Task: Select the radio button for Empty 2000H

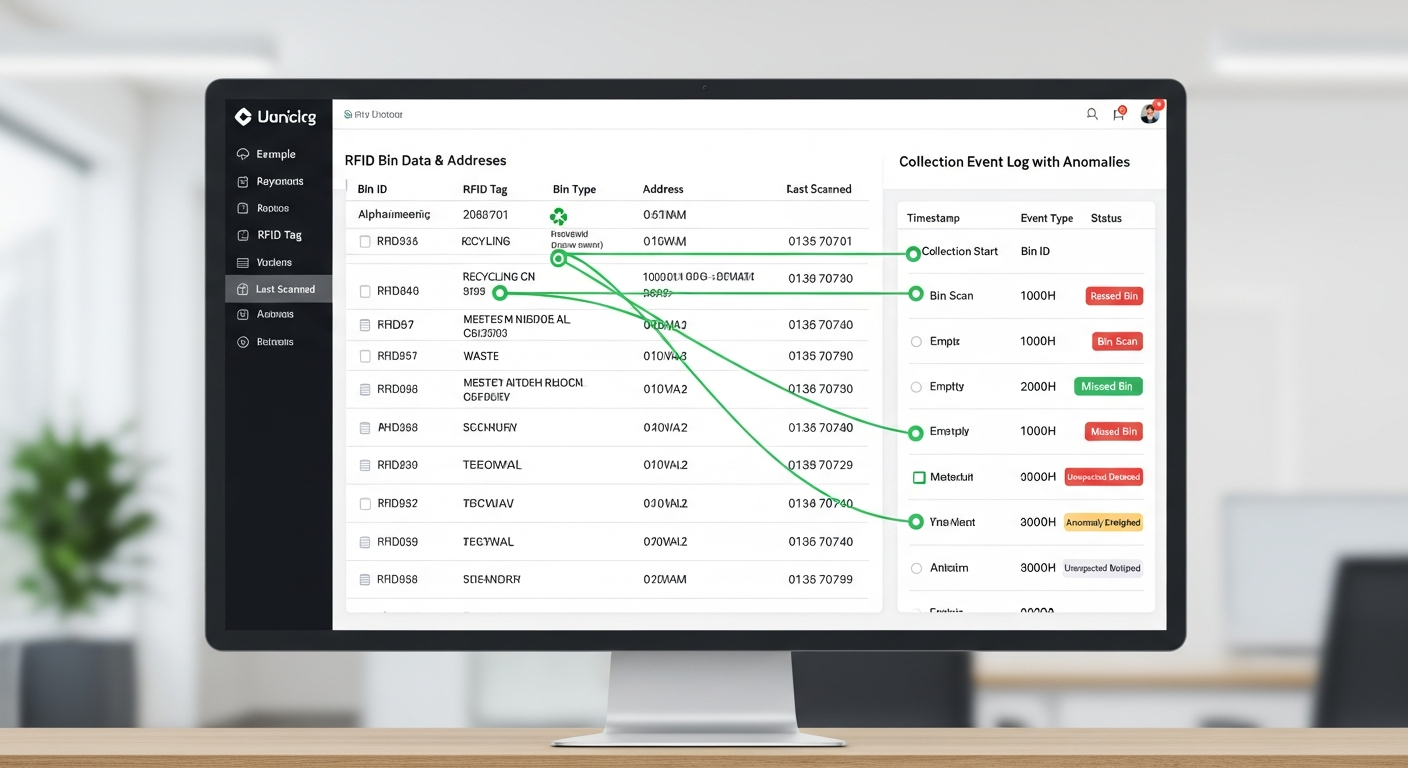Action: point(916,387)
